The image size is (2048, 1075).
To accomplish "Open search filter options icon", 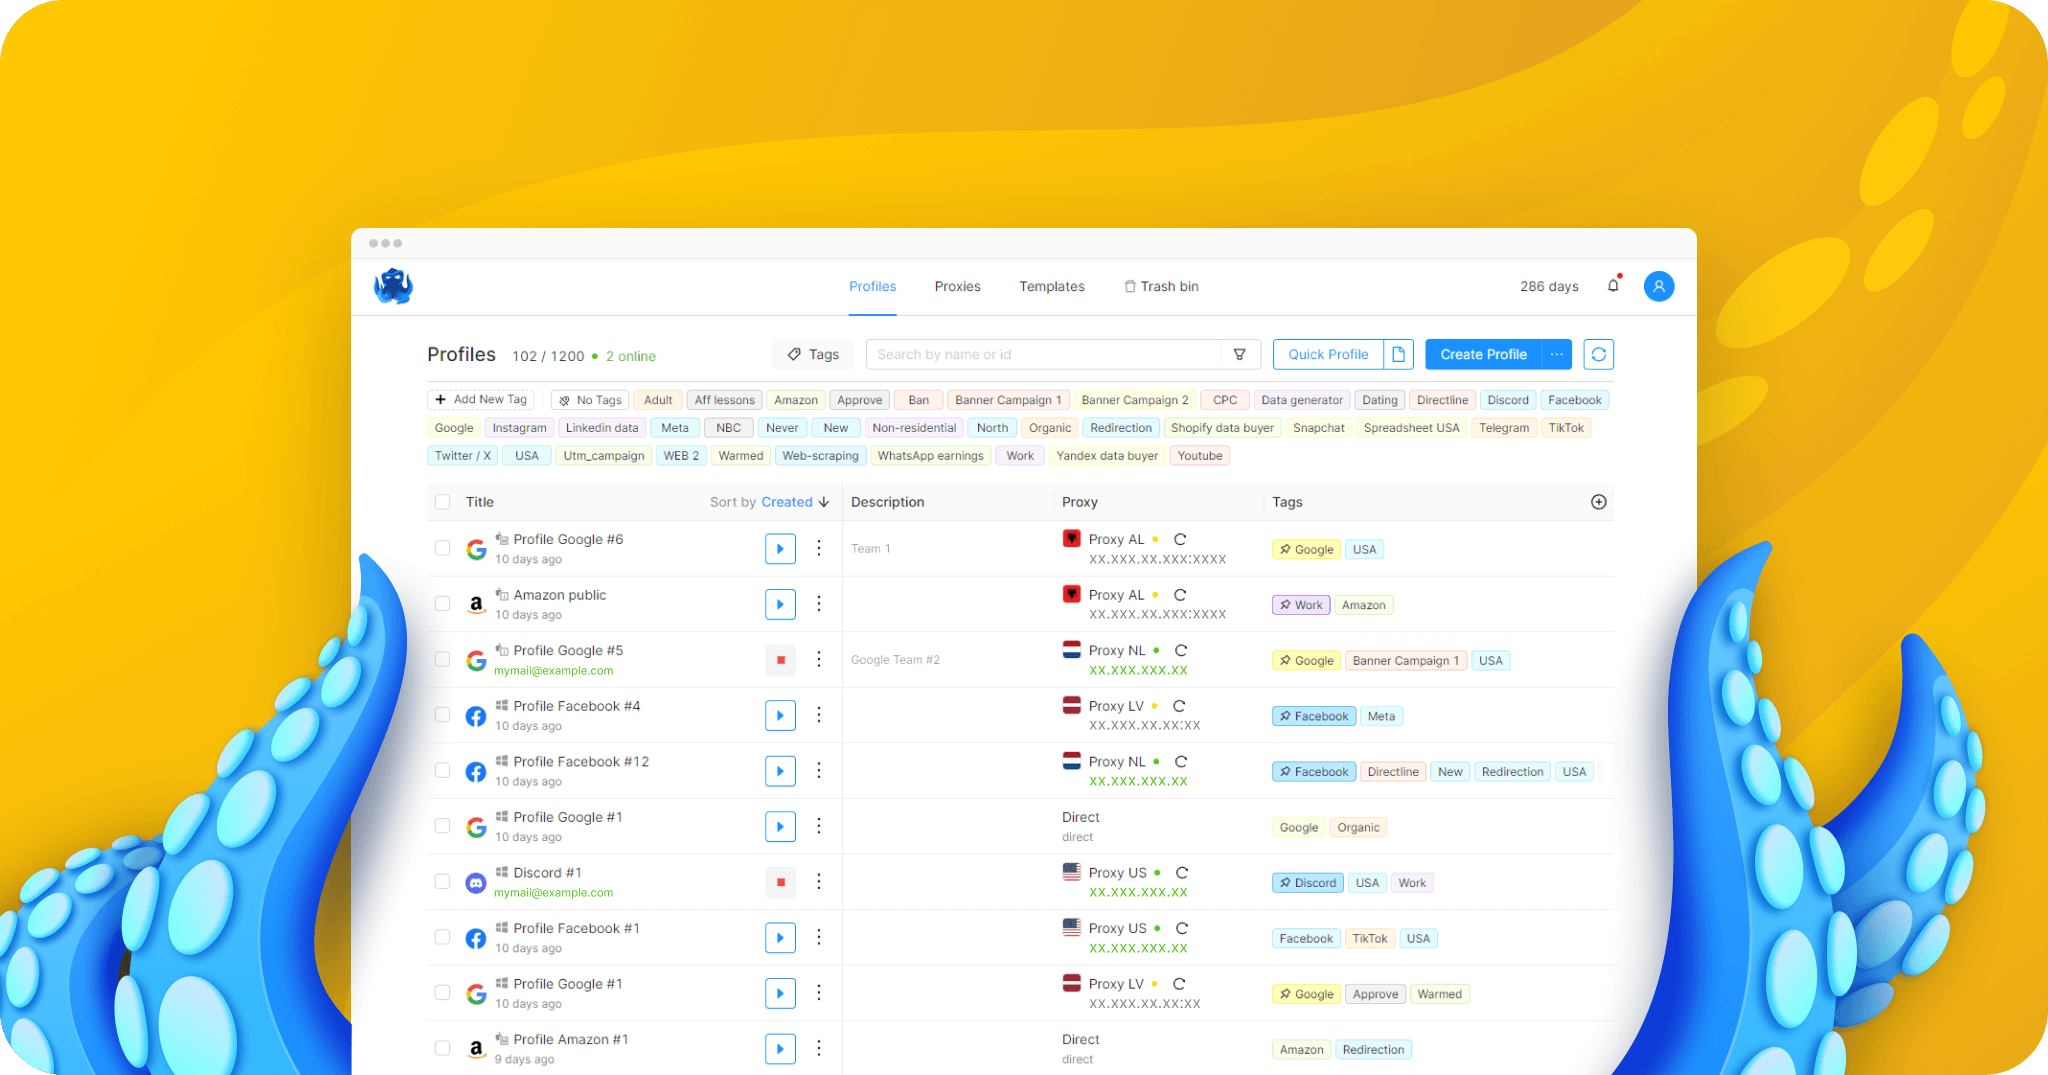I will click(1240, 354).
